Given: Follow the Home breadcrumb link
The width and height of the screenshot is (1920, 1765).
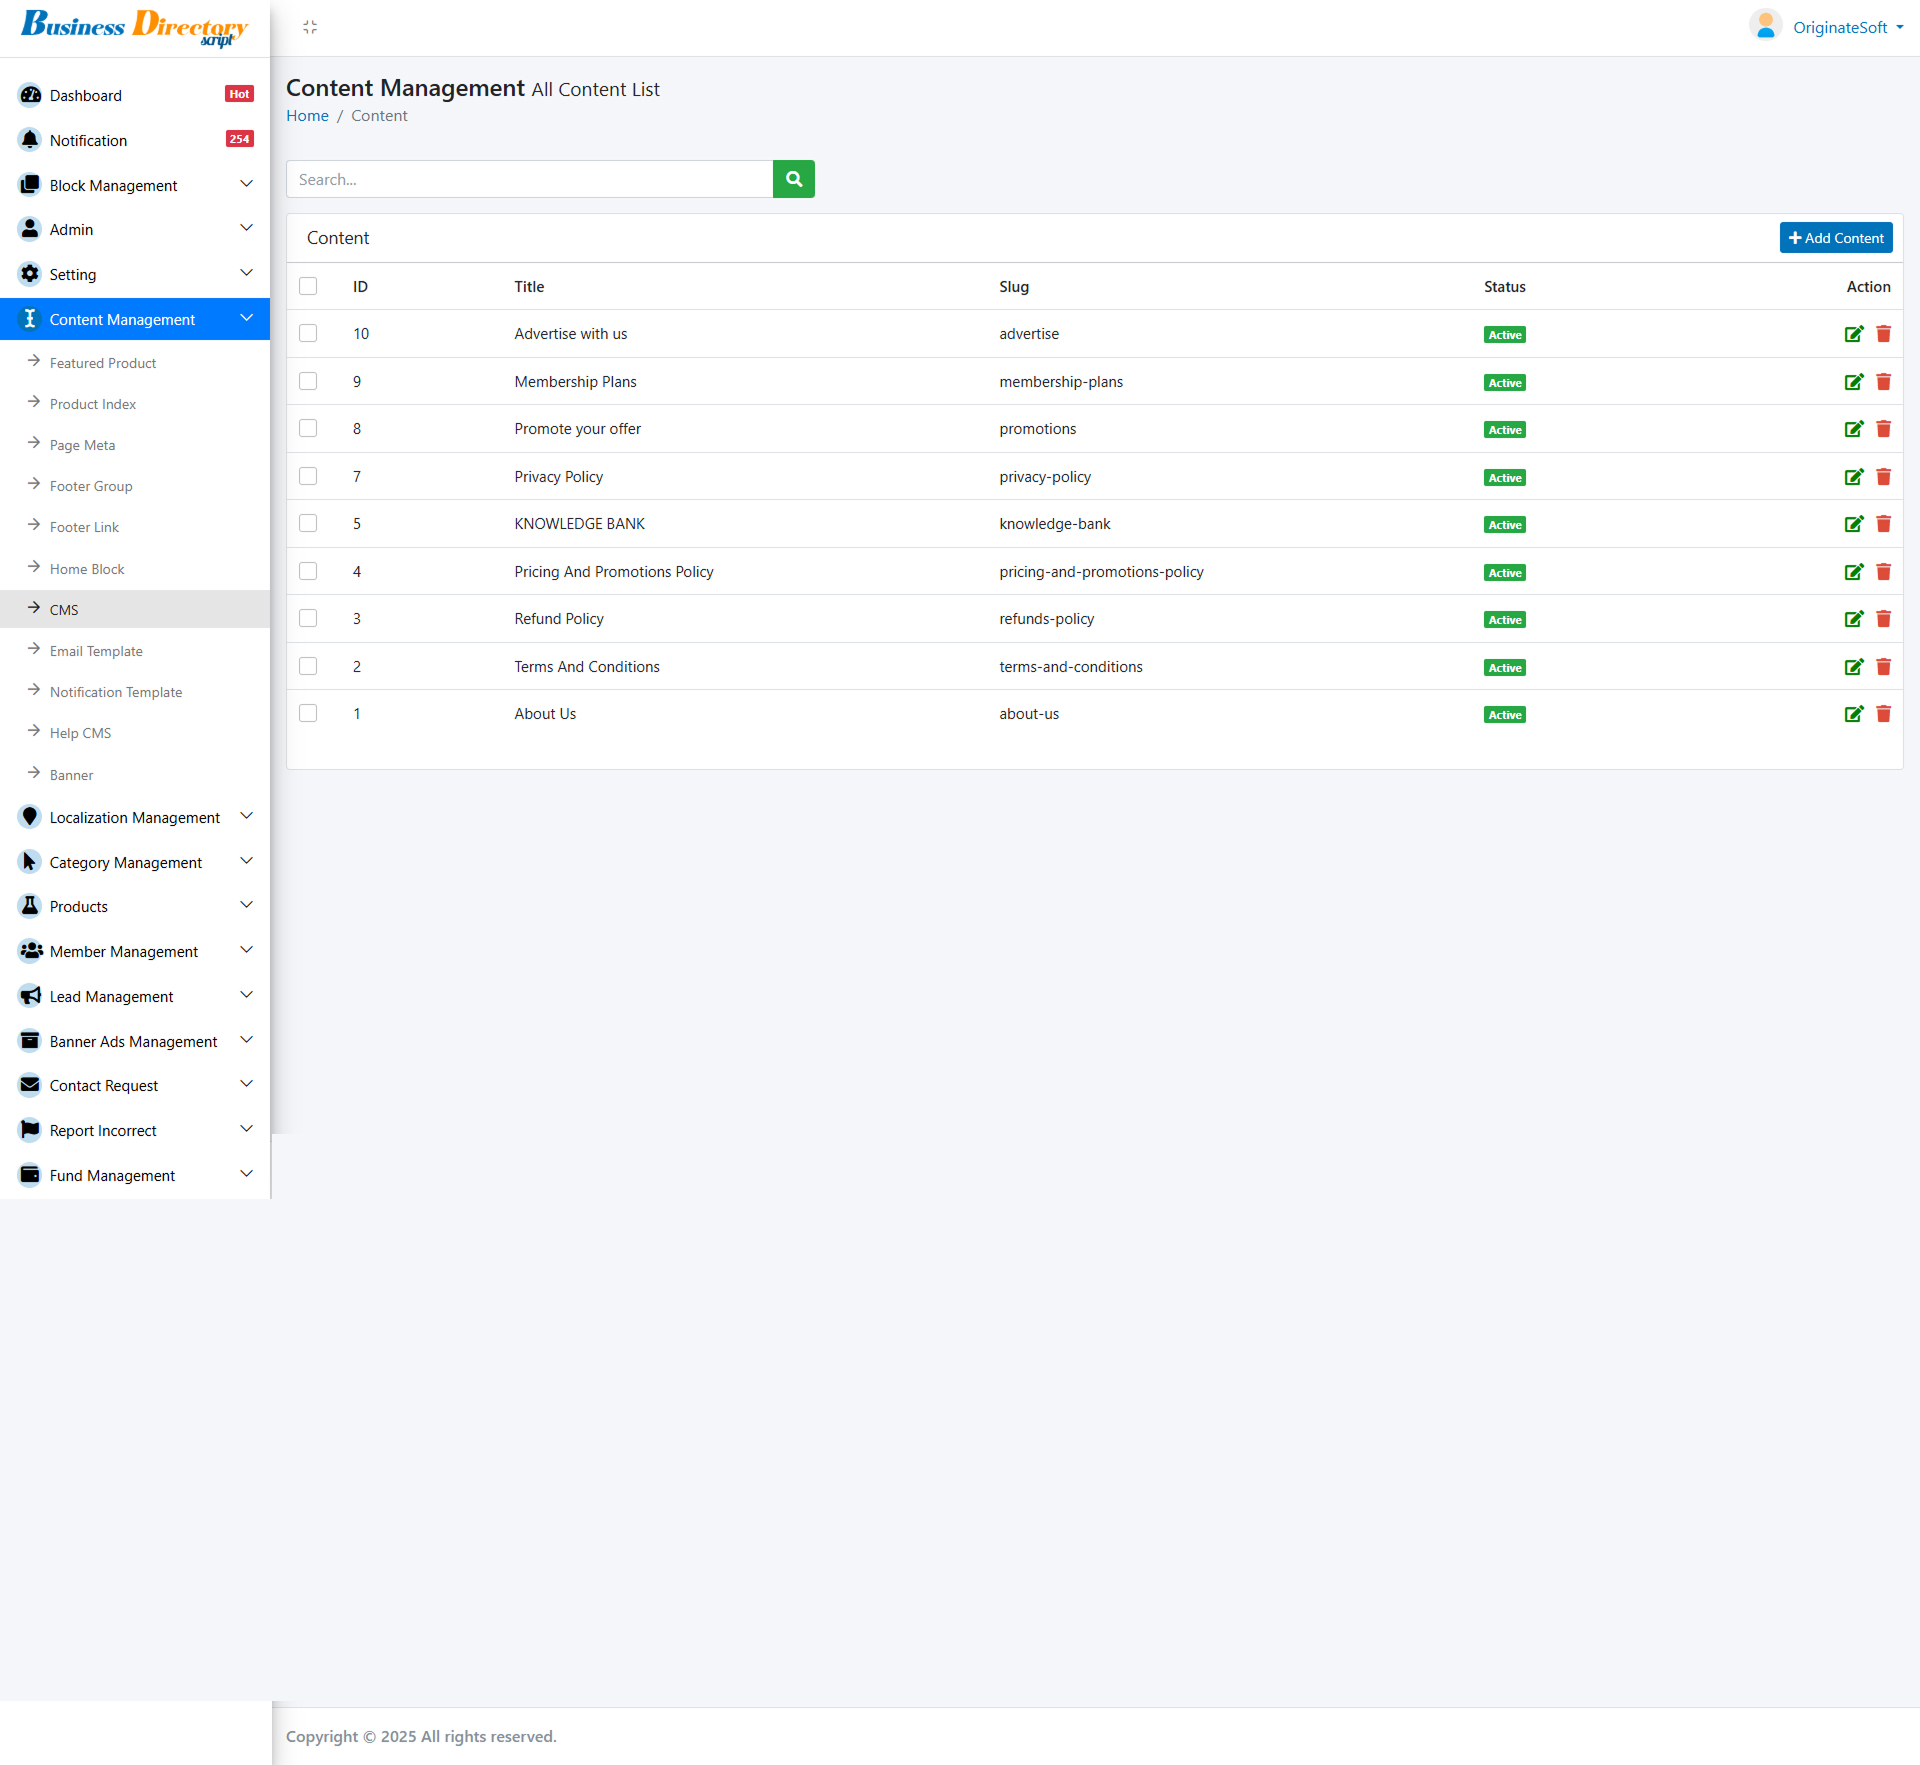Looking at the screenshot, I should pos(307,116).
